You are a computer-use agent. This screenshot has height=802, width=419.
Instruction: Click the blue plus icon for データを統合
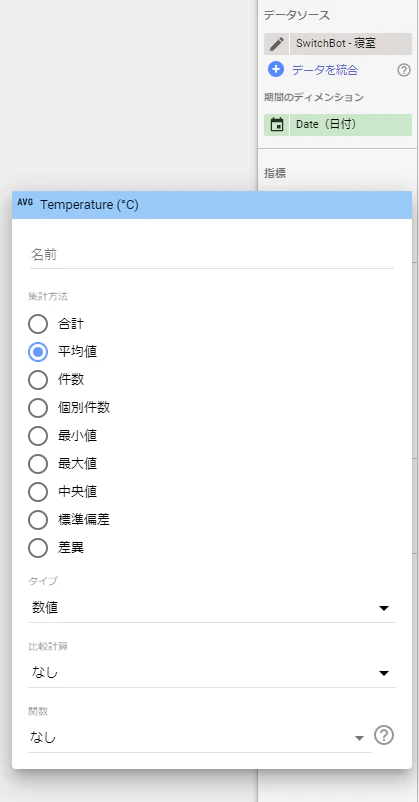pyautogui.click(x=276, y=70)
